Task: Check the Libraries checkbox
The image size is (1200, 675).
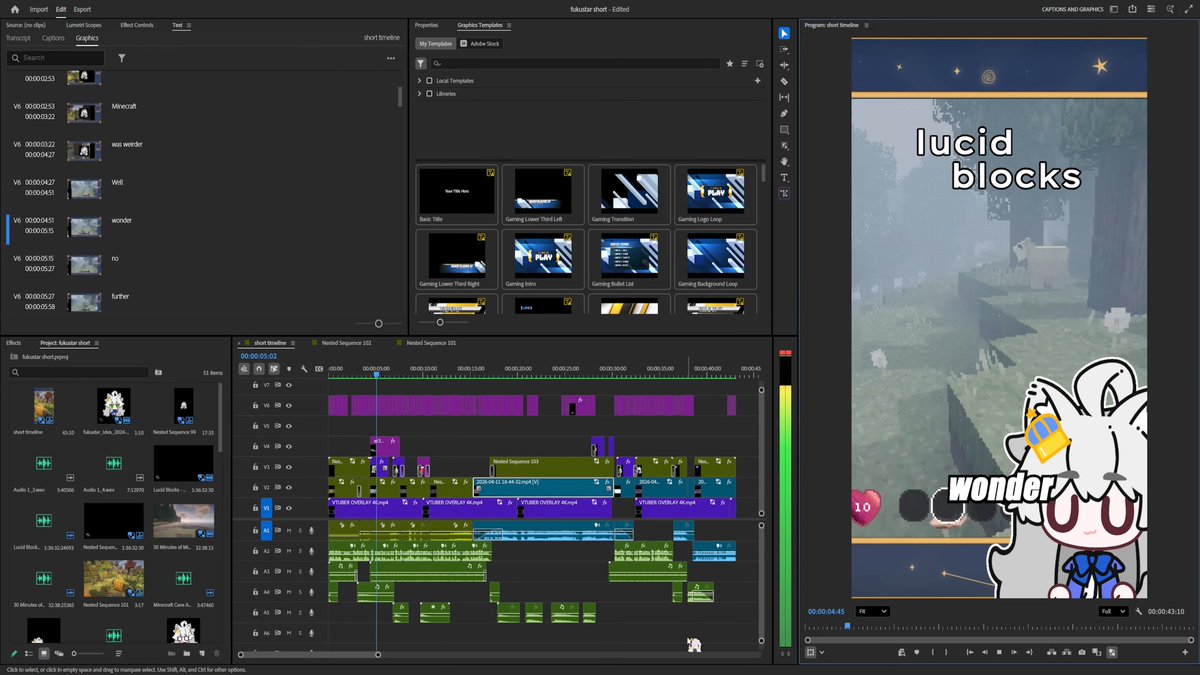Action: [x=430, y=93]
